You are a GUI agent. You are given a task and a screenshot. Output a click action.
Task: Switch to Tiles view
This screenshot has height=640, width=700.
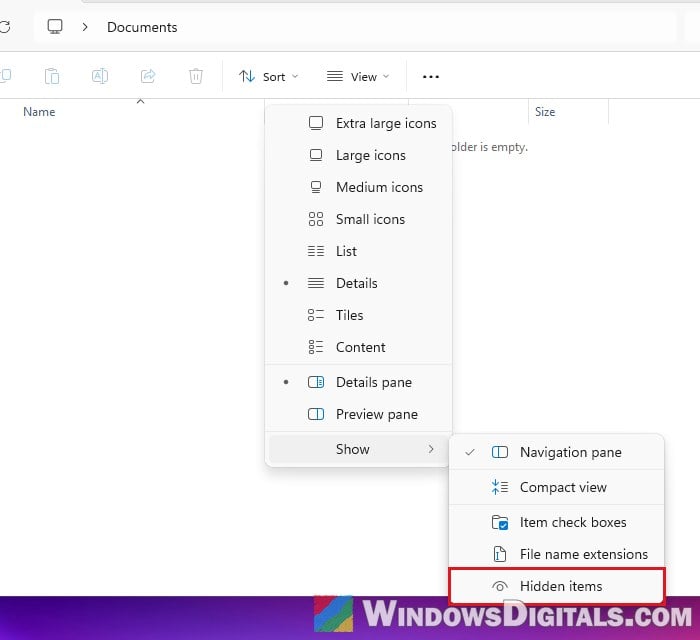click(x=358, y=315)
